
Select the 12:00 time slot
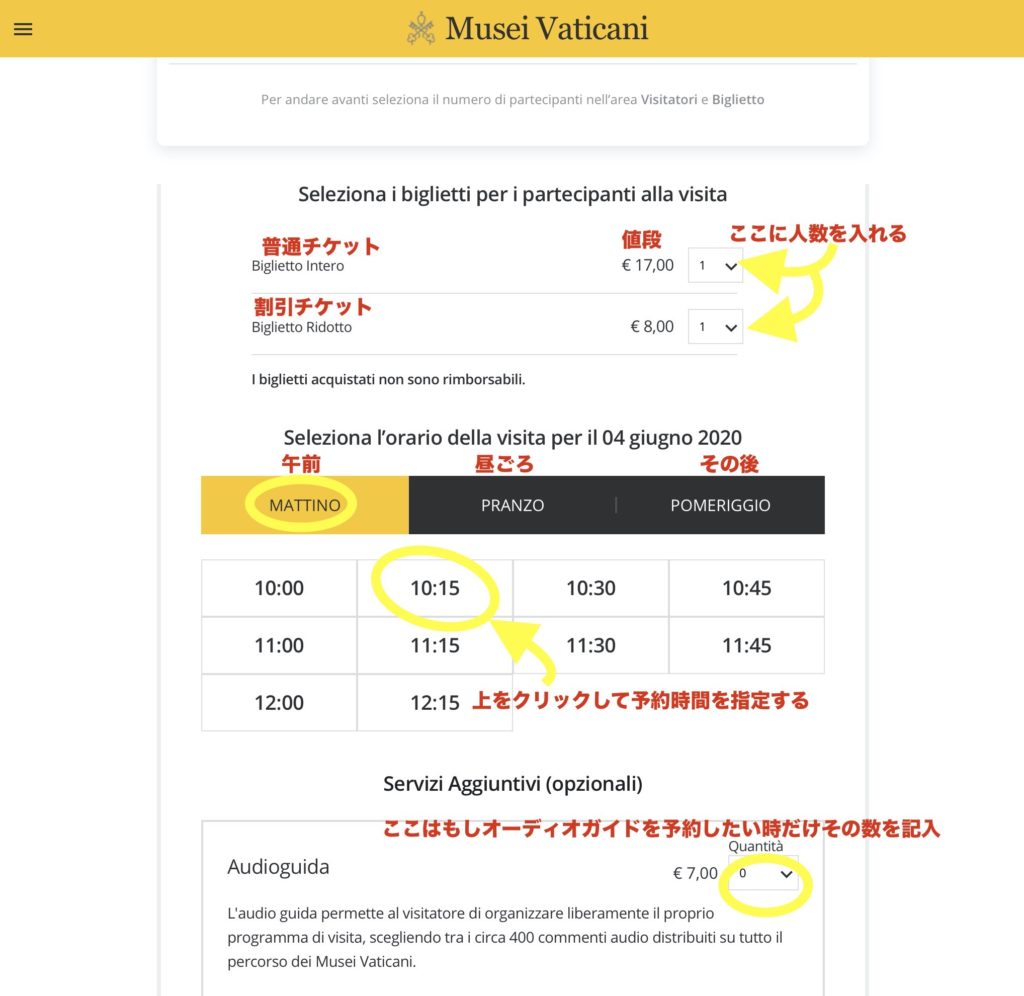(279, 703)
